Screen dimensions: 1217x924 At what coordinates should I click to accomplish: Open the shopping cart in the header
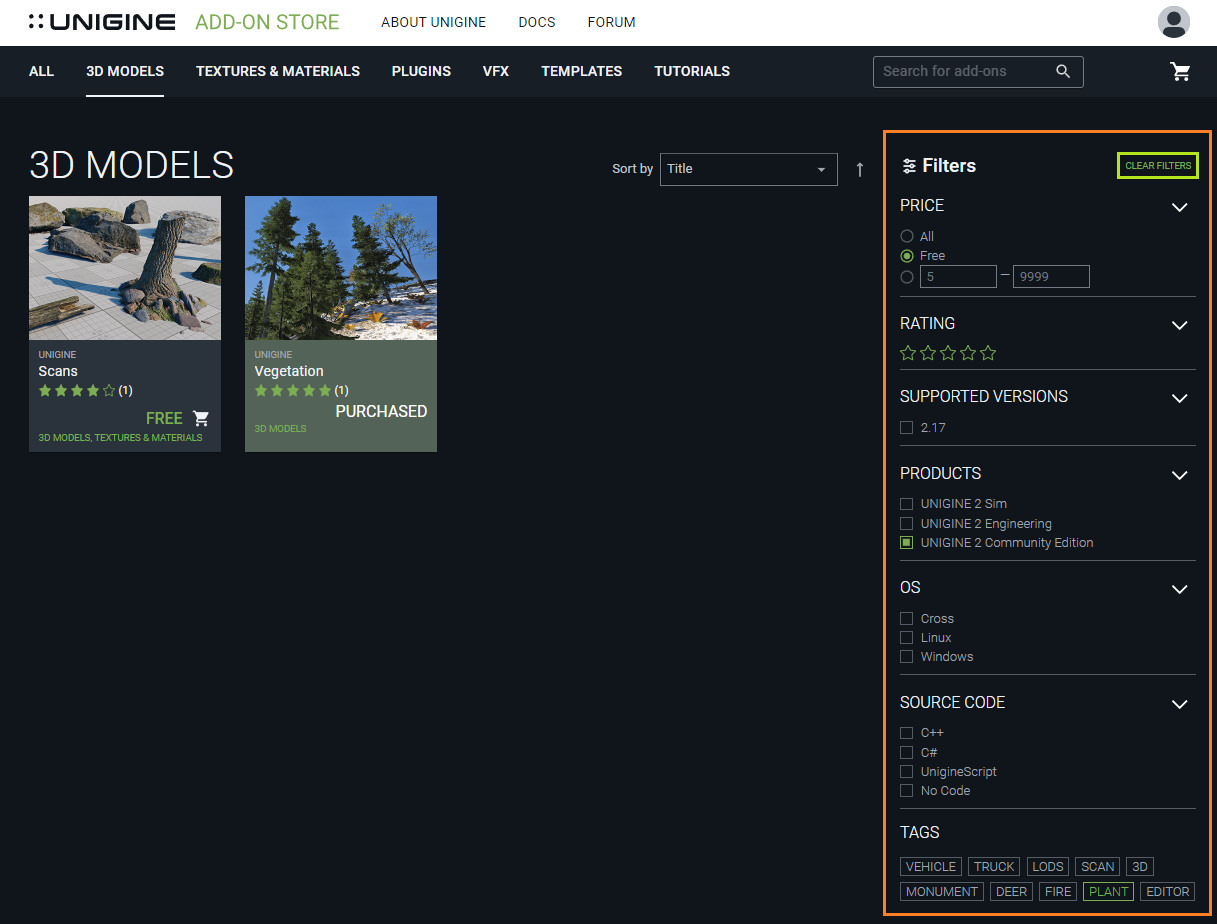(1181, 72)
